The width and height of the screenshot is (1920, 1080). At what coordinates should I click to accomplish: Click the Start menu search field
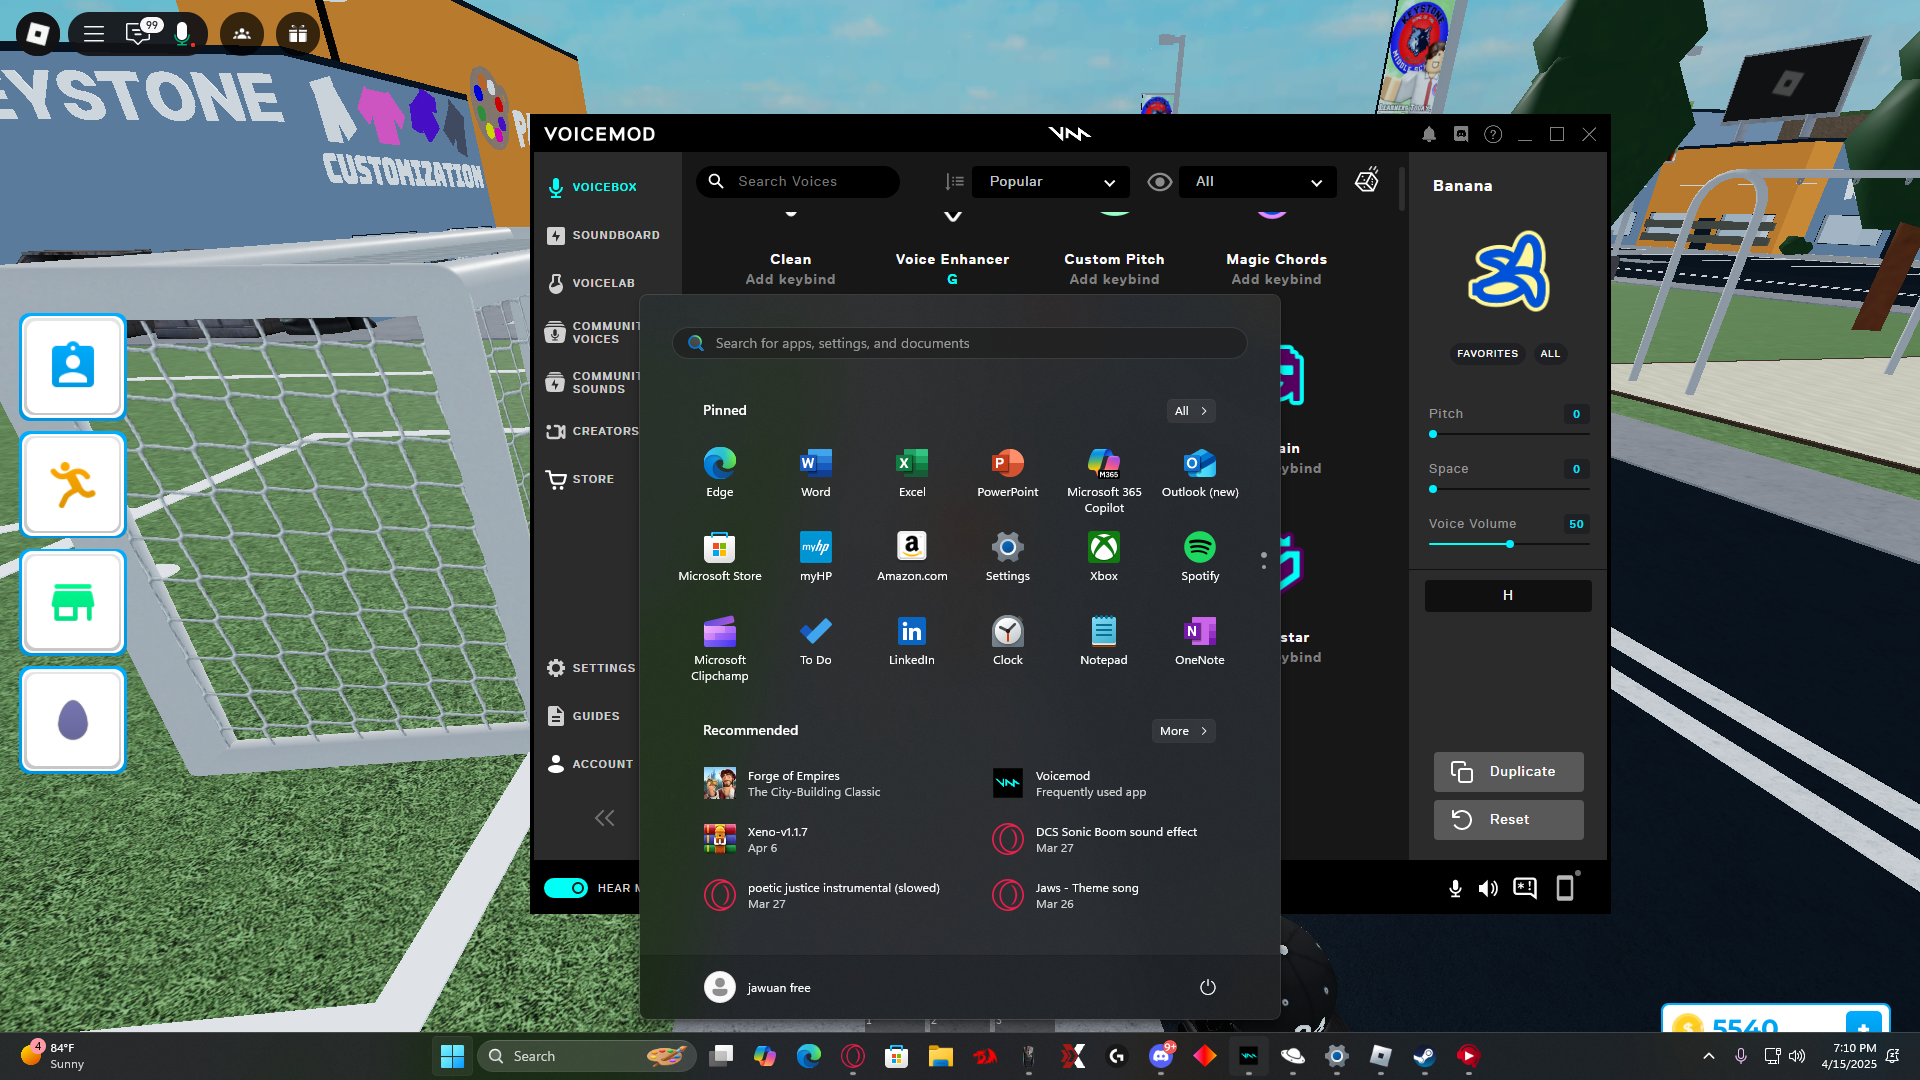959,343
